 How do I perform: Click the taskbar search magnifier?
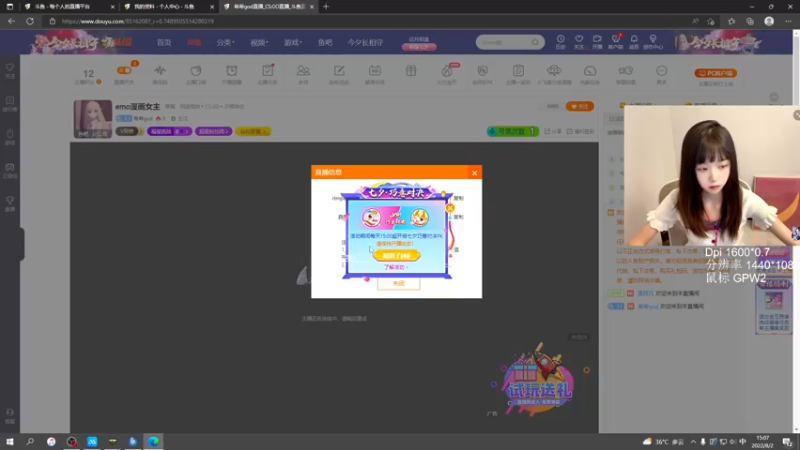click(30, 441)
